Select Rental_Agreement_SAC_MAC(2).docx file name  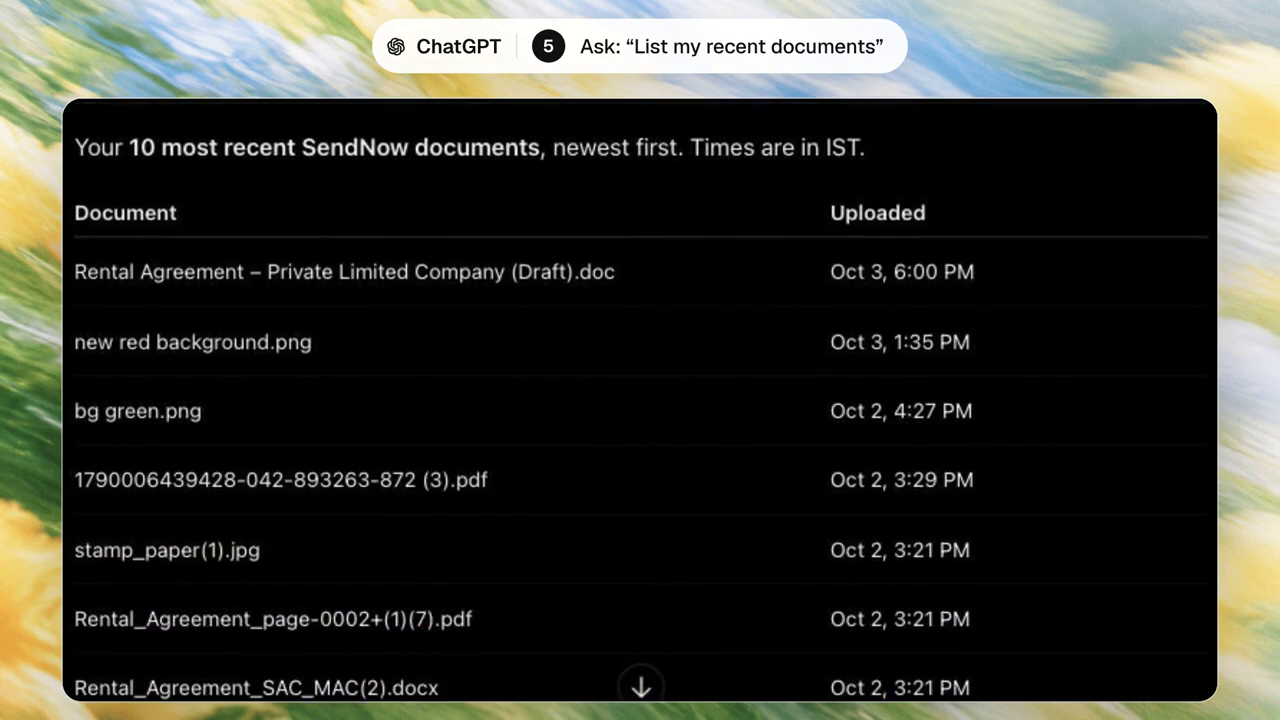pos(256,688)
